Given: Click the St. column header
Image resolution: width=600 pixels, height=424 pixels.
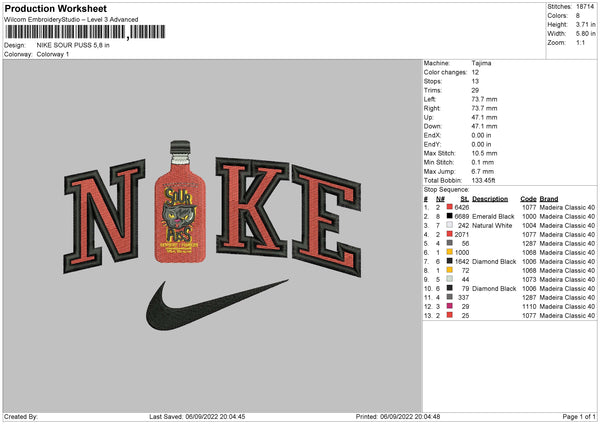Looking at the screenshot, I should pos(465,199).
